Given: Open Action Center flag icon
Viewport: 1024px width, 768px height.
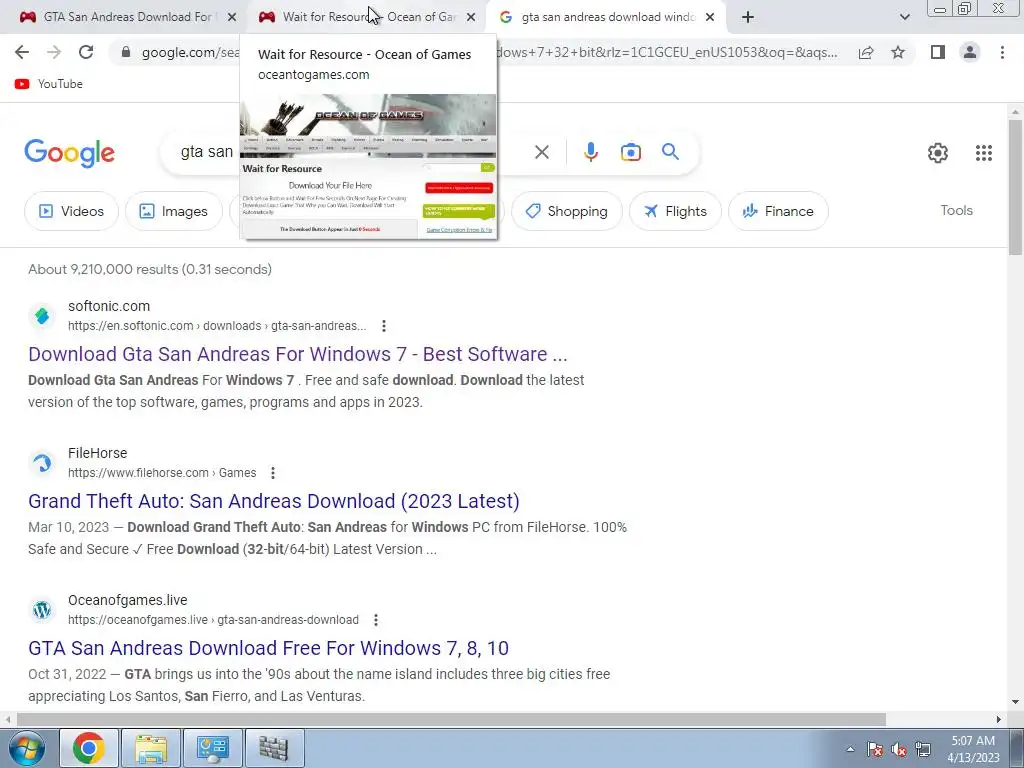Looking at the screenshot, I should (875, 749).
